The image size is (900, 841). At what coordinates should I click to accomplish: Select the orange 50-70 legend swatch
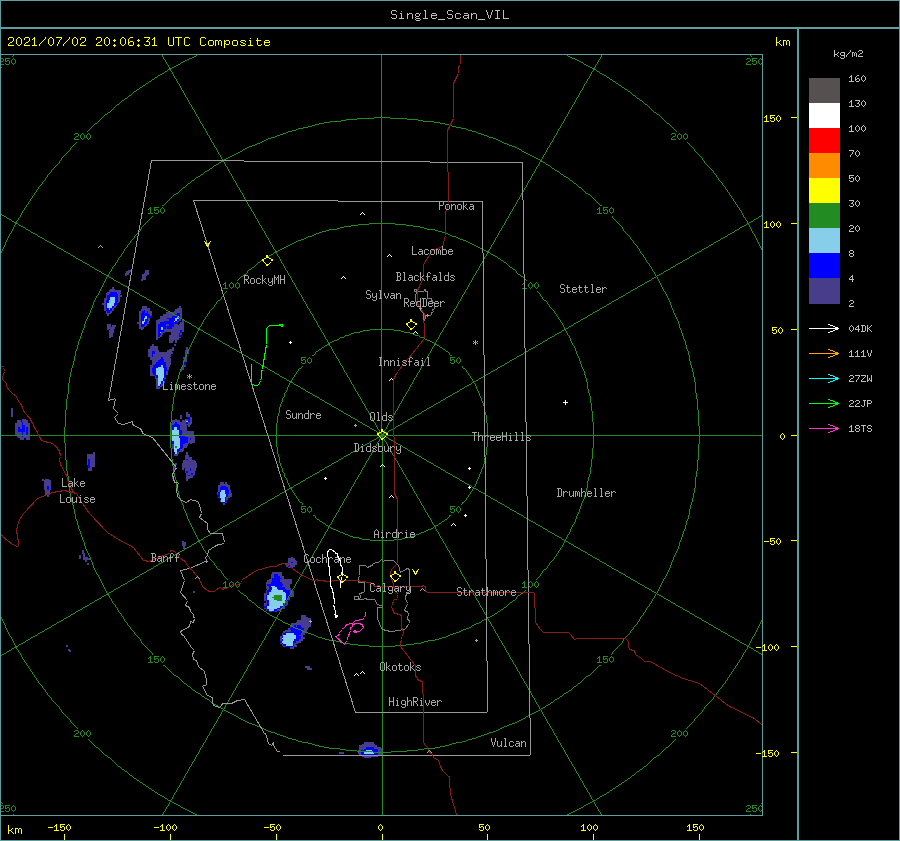click(x=824, y=166)
